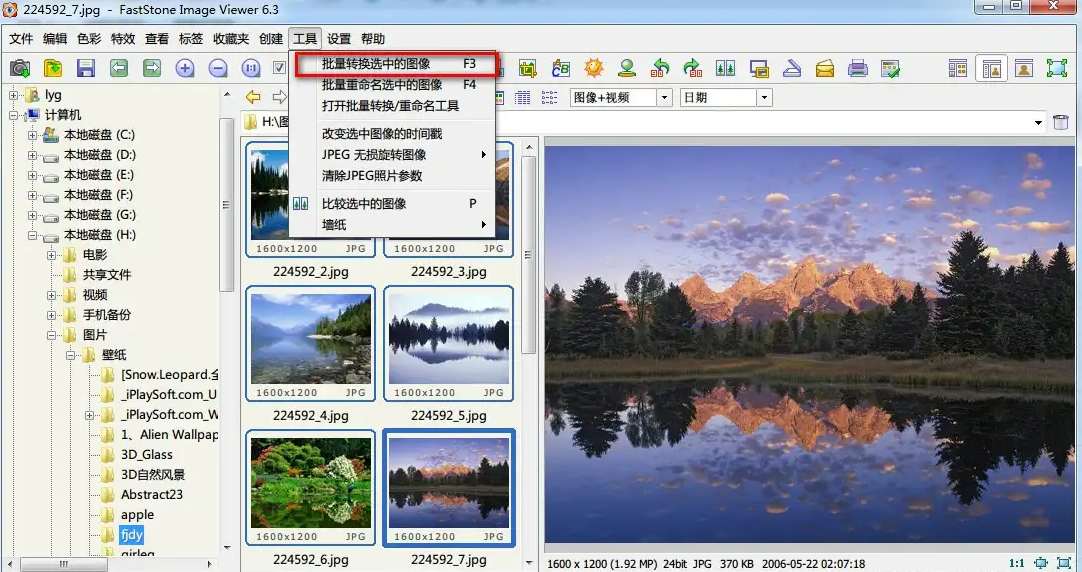Open the settings checkmark icon
The height and width of the screenshot is (572, 1082).
890,68
